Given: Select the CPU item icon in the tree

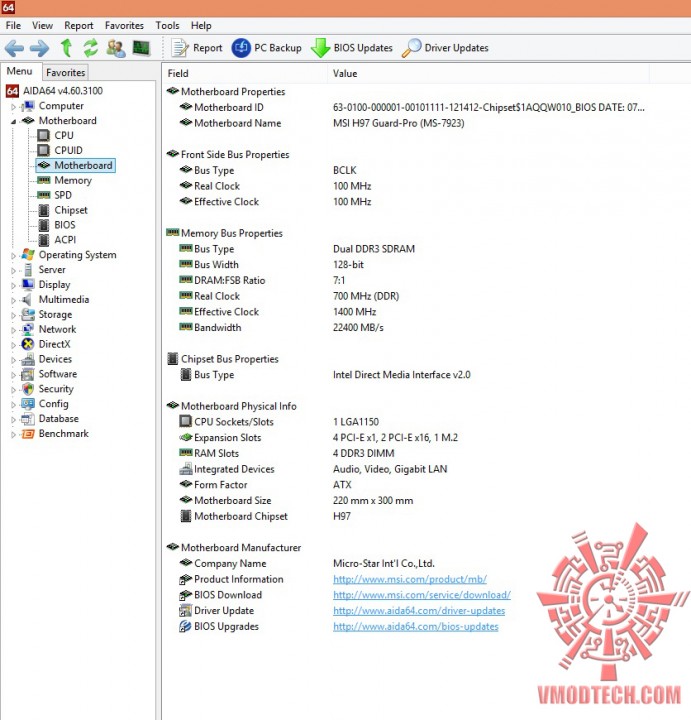Looking at the screenshot, I should point(44,135).
